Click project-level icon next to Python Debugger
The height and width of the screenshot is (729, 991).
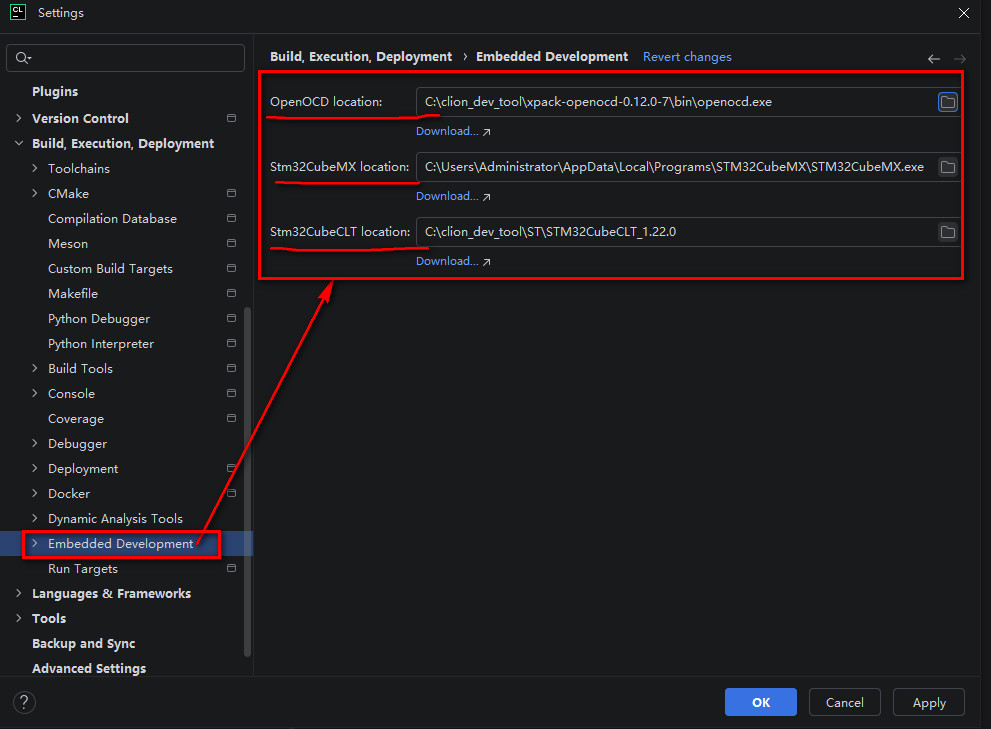(x=231, y=318)
